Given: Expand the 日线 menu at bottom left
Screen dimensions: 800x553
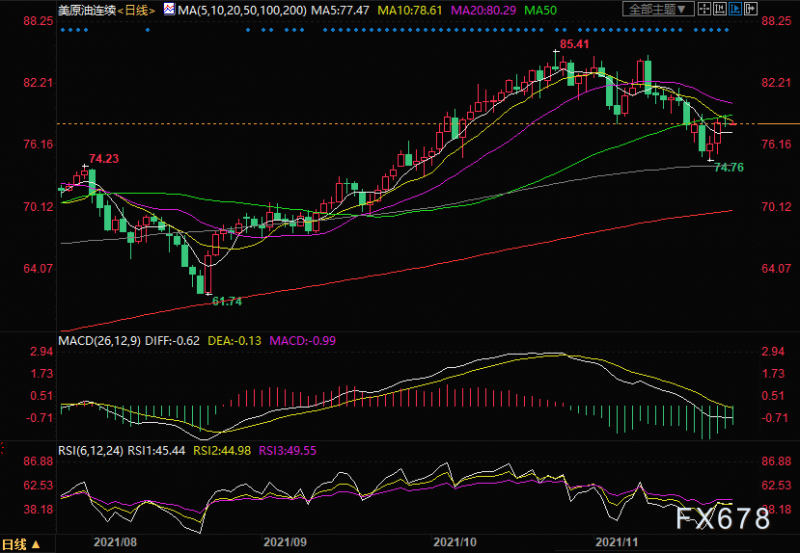Looking at the screenshot, I should pyautogui.click(x=20, y=544).
